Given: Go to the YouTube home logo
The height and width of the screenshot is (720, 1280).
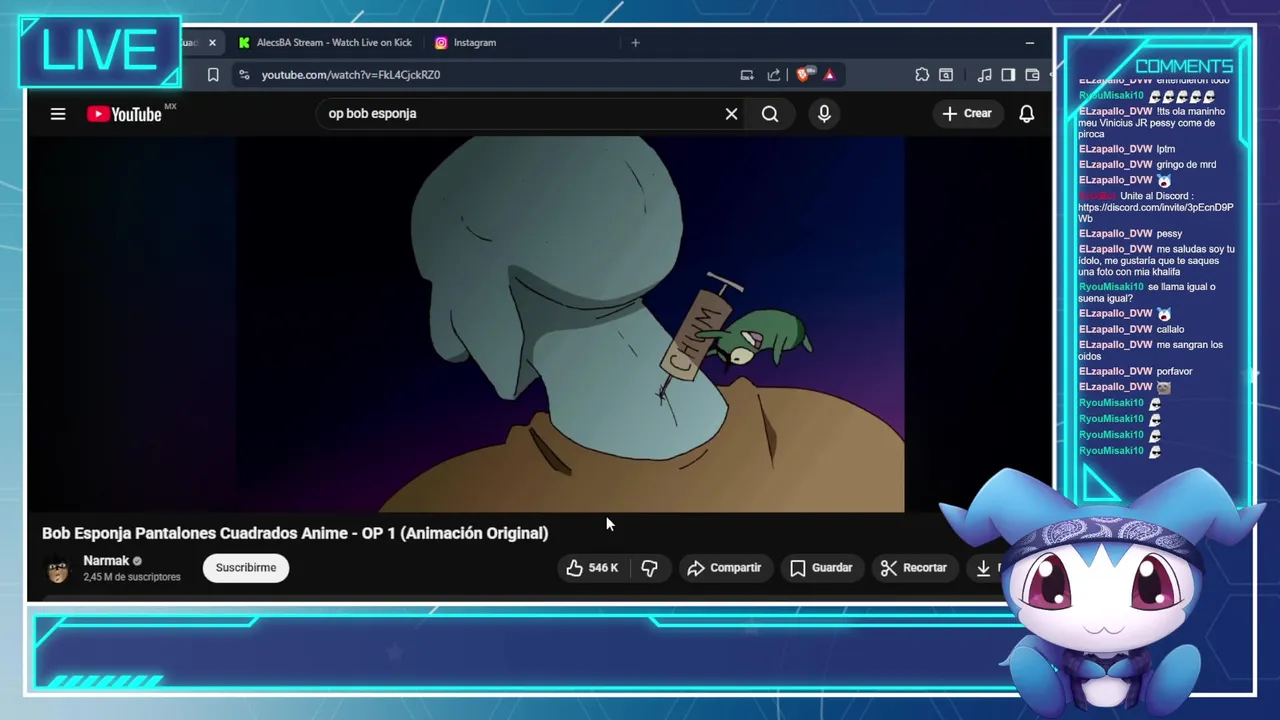Looking at the screenshot, I should tap(124, 114).
